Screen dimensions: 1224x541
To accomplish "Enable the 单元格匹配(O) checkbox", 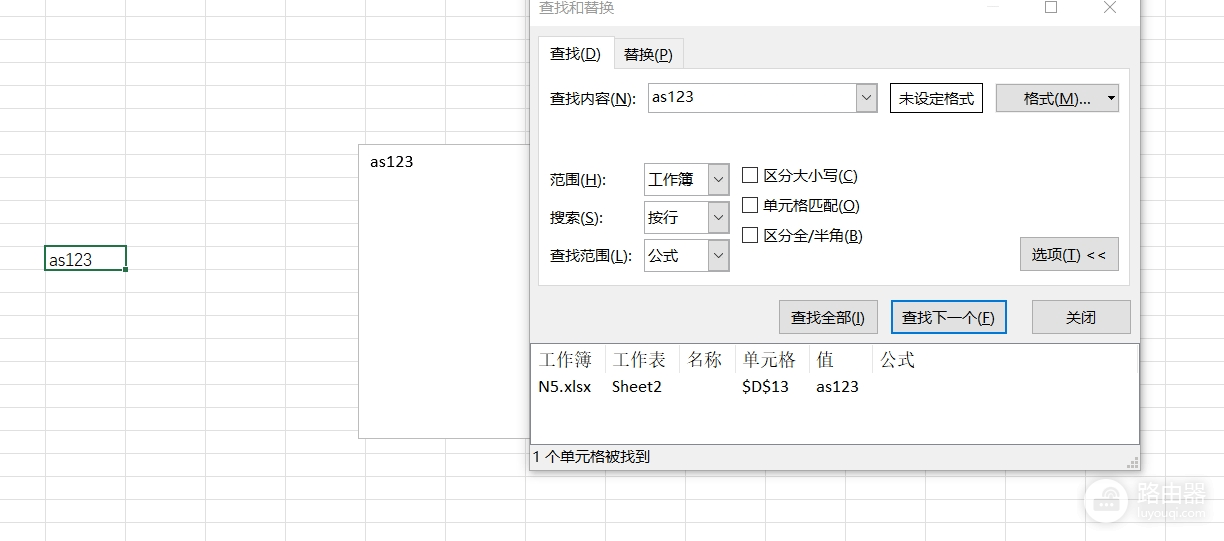I will (x=750, y=206).
